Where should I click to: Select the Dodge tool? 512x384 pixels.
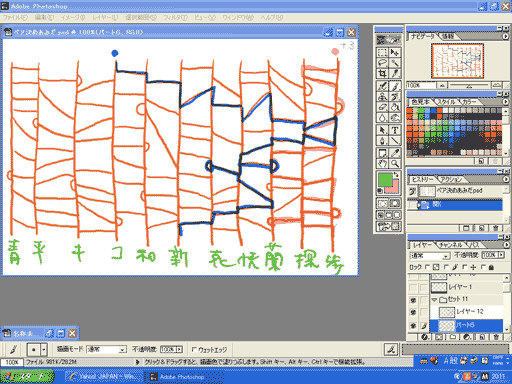coord(395,117)
